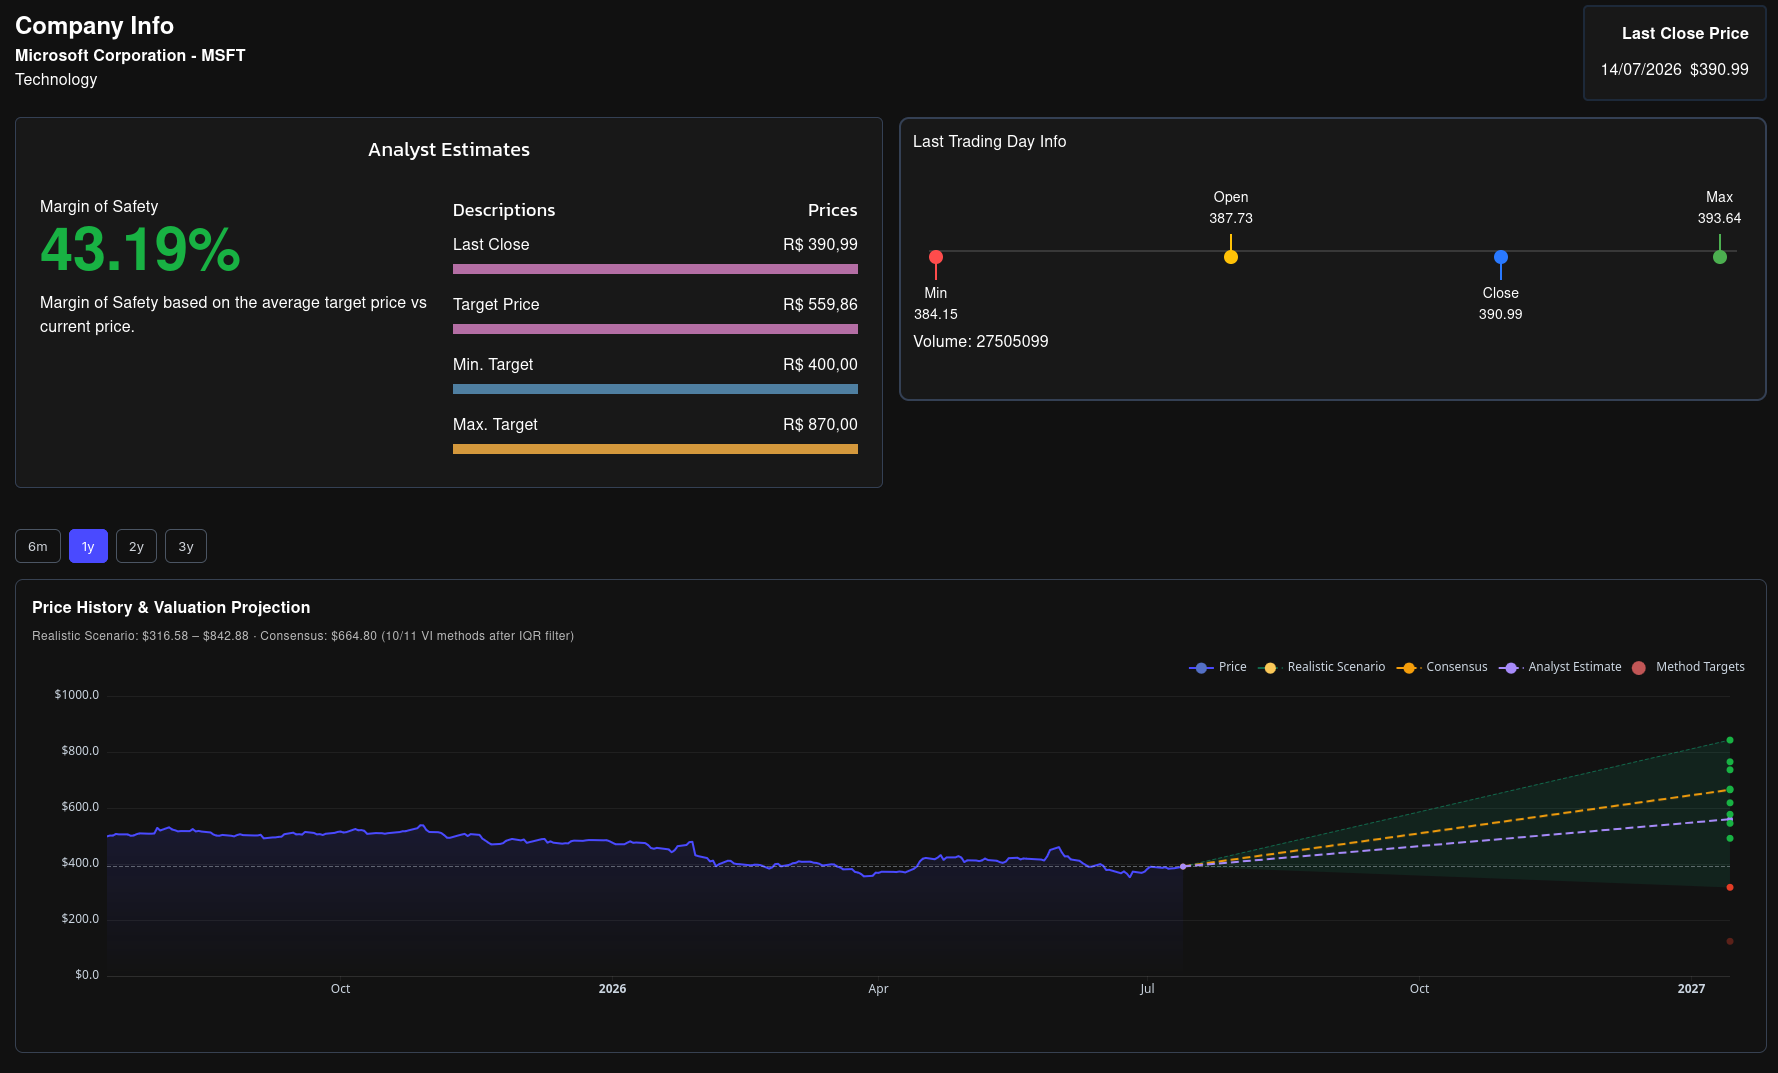
Task: Click Microsoft Corporation - MSFT heading
Action: [x=130, y=55]
